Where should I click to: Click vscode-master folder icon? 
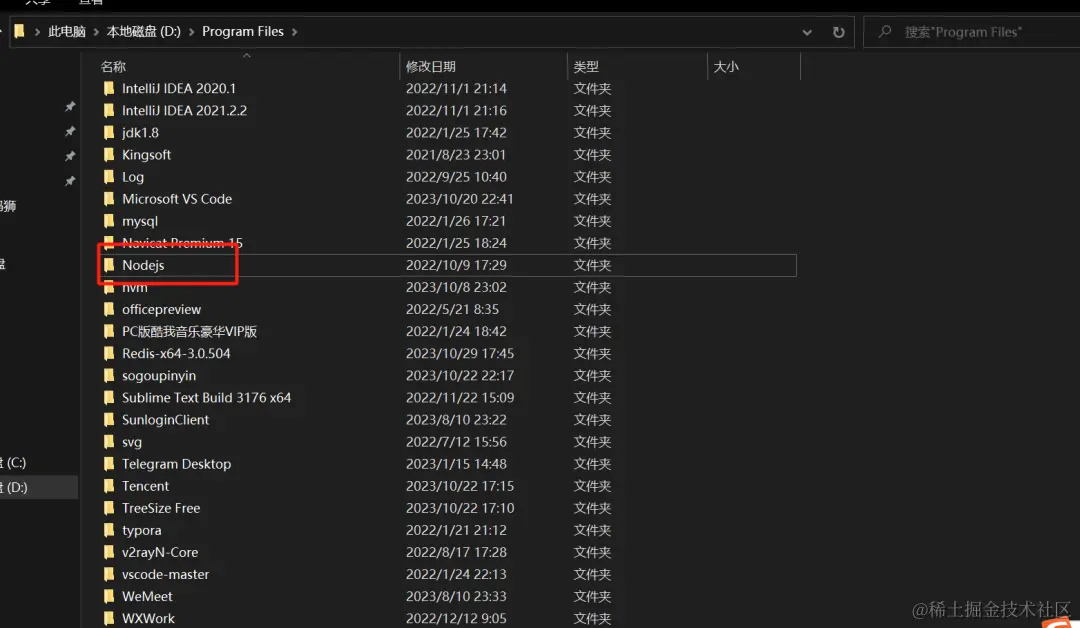[x=109, y=574]
